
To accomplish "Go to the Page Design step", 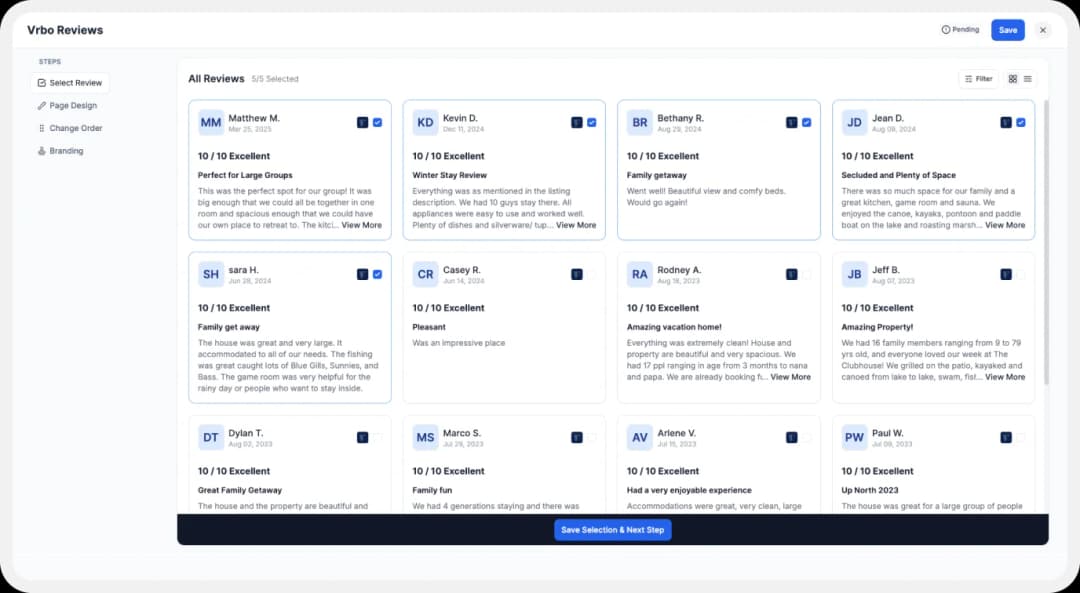I will pos(72,105).
